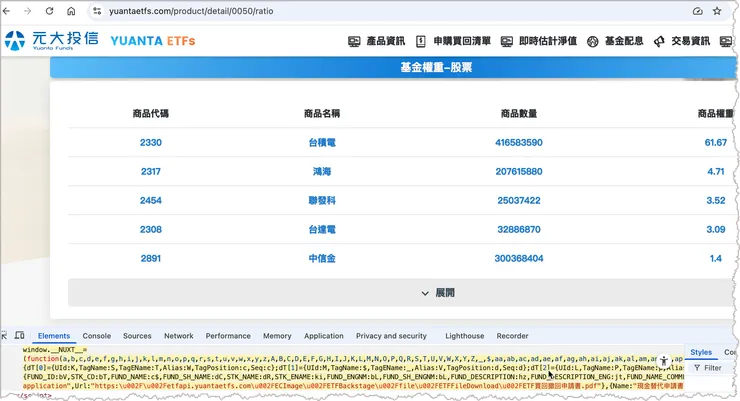Click the 商品代碼 column header
Screen dimensions: 740x401
[151, 113]
